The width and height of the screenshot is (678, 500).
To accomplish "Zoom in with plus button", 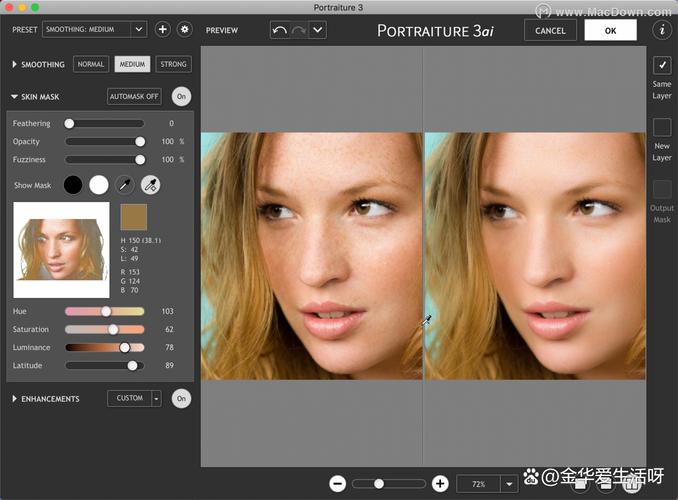I will (440, 484).
